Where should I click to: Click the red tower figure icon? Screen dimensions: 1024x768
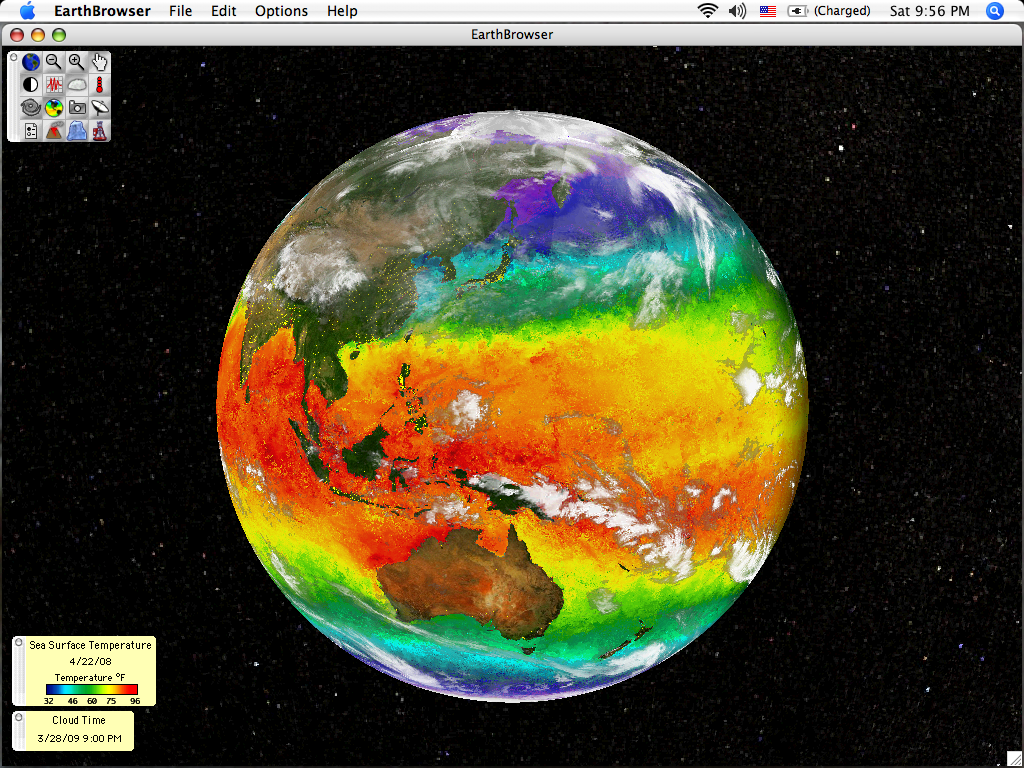click(99, 131)
